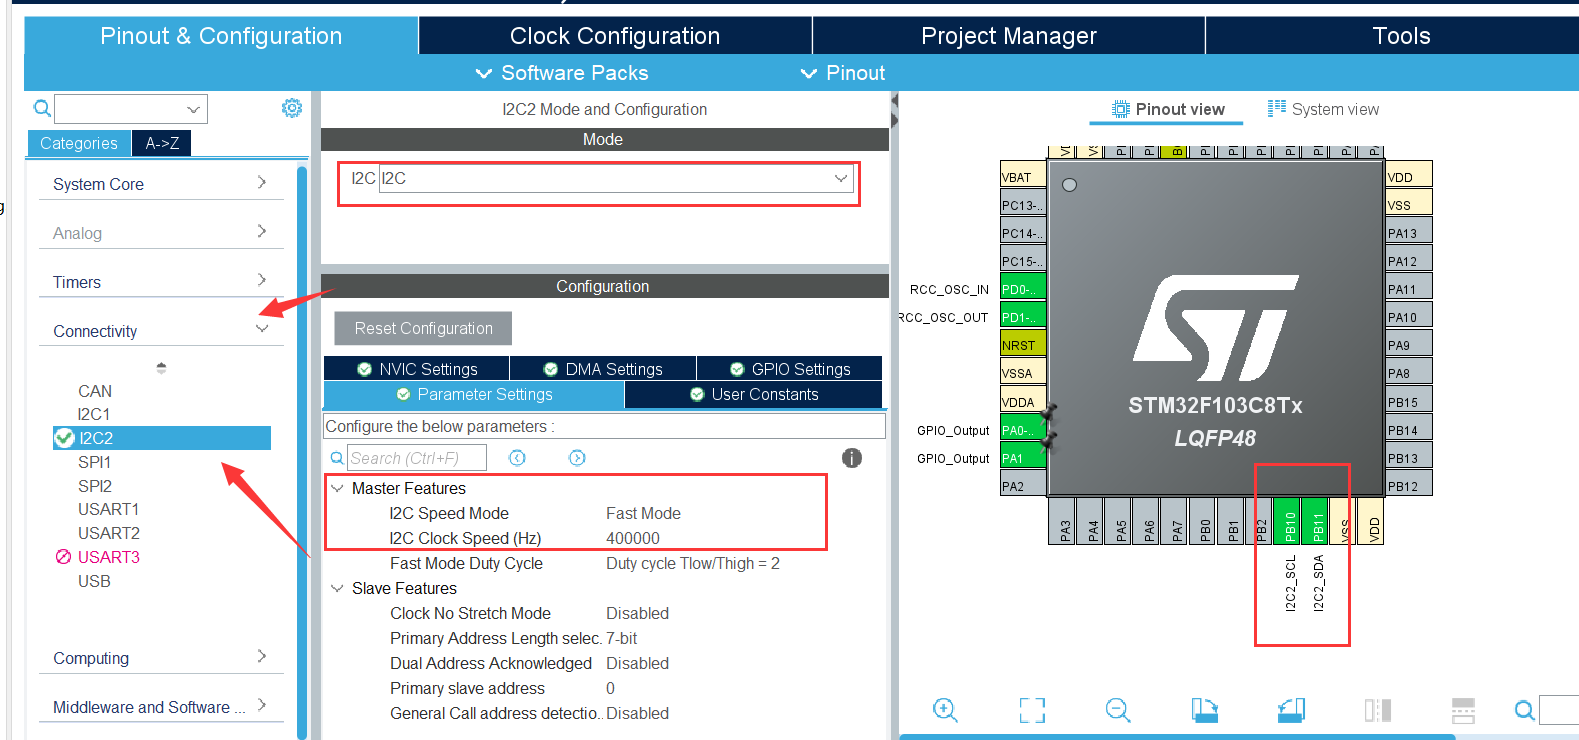Open the Software Packs menu
The image size is (1579, 740).
pyautogui.click(x=562, y=73)
